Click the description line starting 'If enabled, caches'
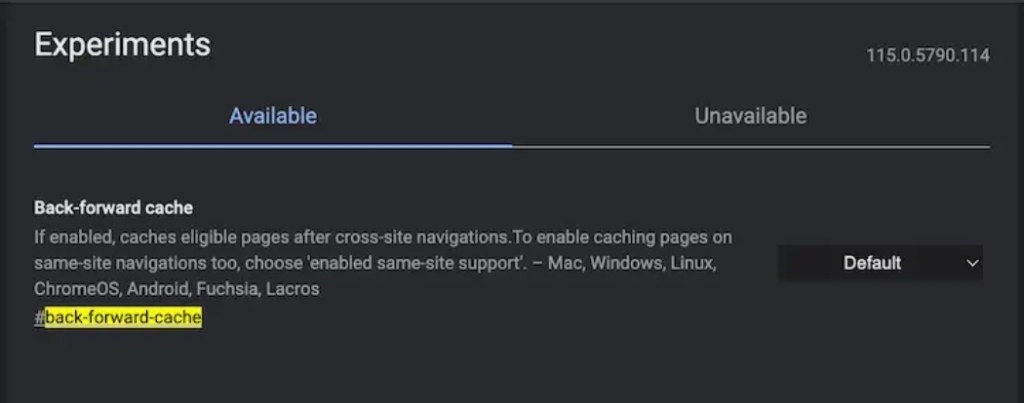 [383, 237]
